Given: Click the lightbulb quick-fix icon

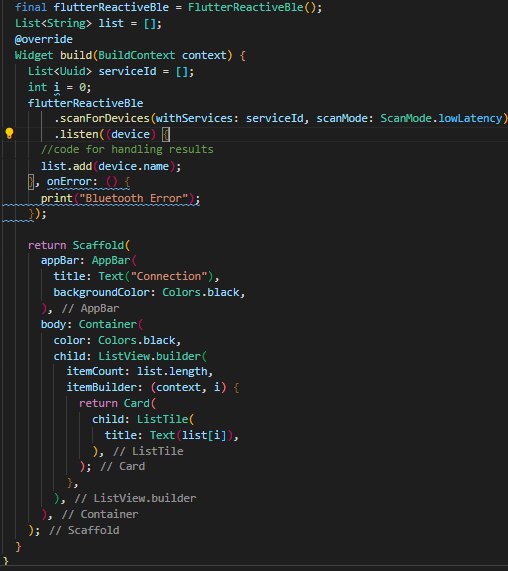Looking at the screenshot, I should click(x=9, y=134).
